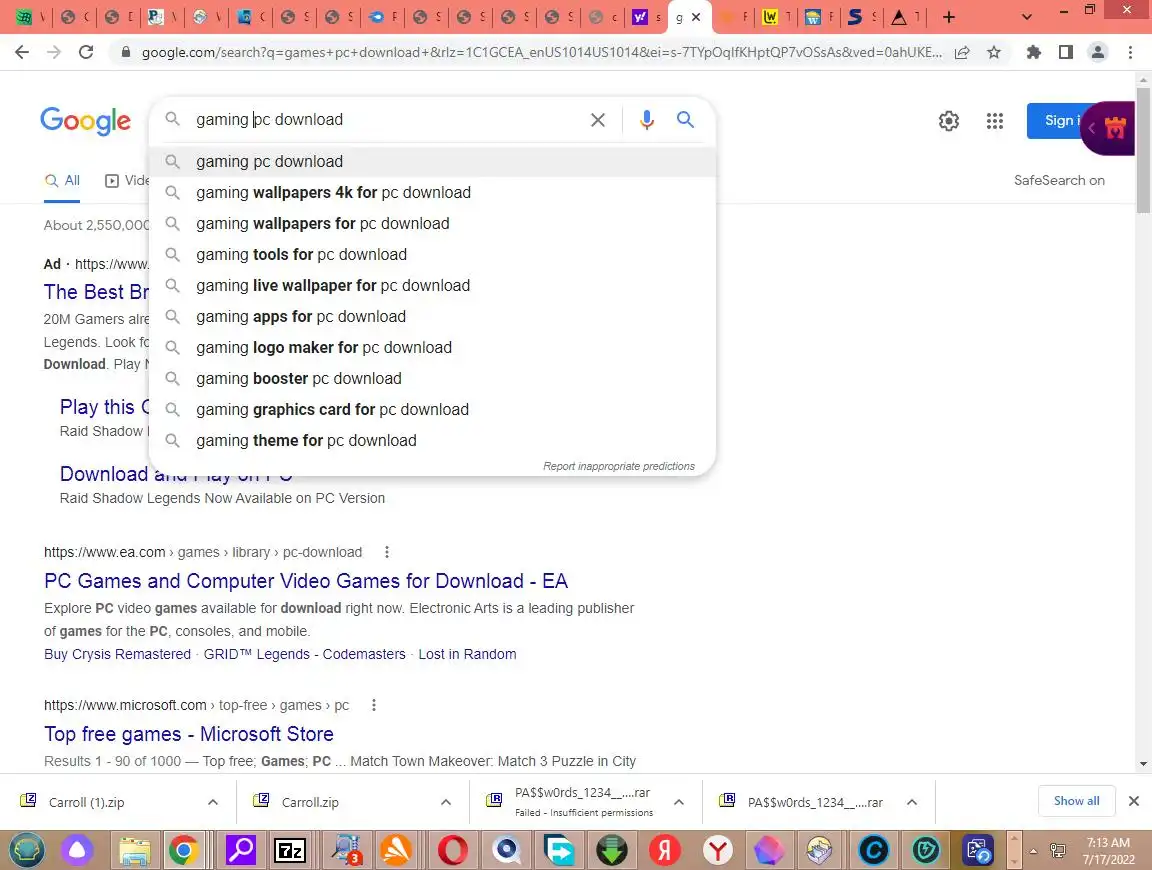Bookmark this page with star icon

point(994,52)
